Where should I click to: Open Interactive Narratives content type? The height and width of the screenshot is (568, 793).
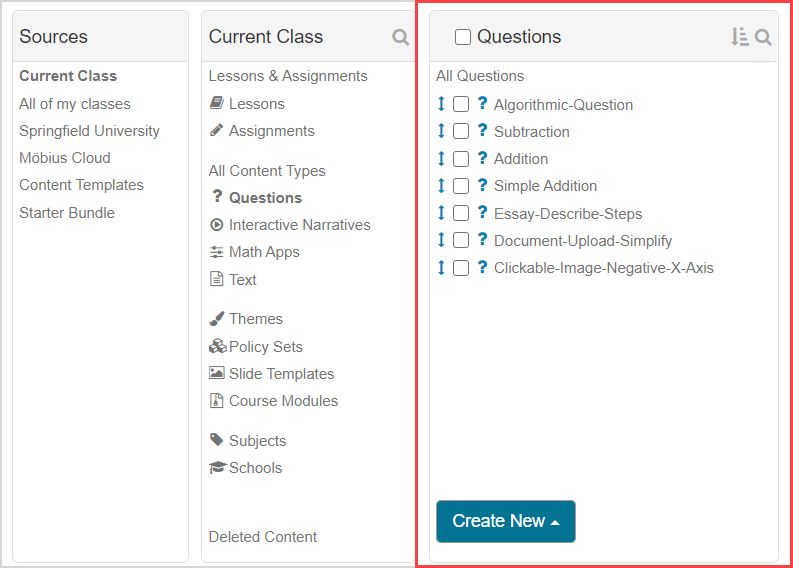click(x=299, y=225)
